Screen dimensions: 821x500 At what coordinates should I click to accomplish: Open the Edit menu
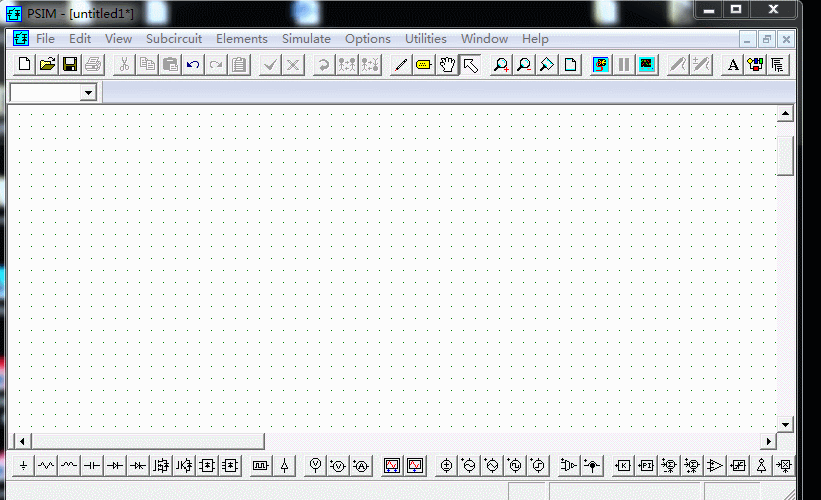(80, 39)
